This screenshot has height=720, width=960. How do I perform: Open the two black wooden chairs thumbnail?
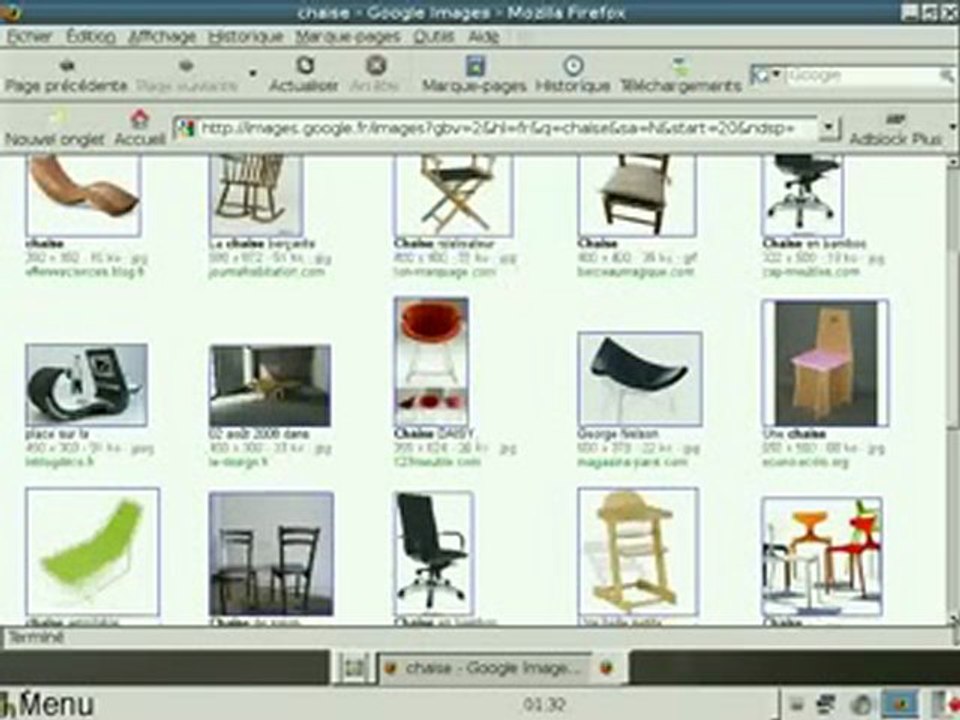271,554
